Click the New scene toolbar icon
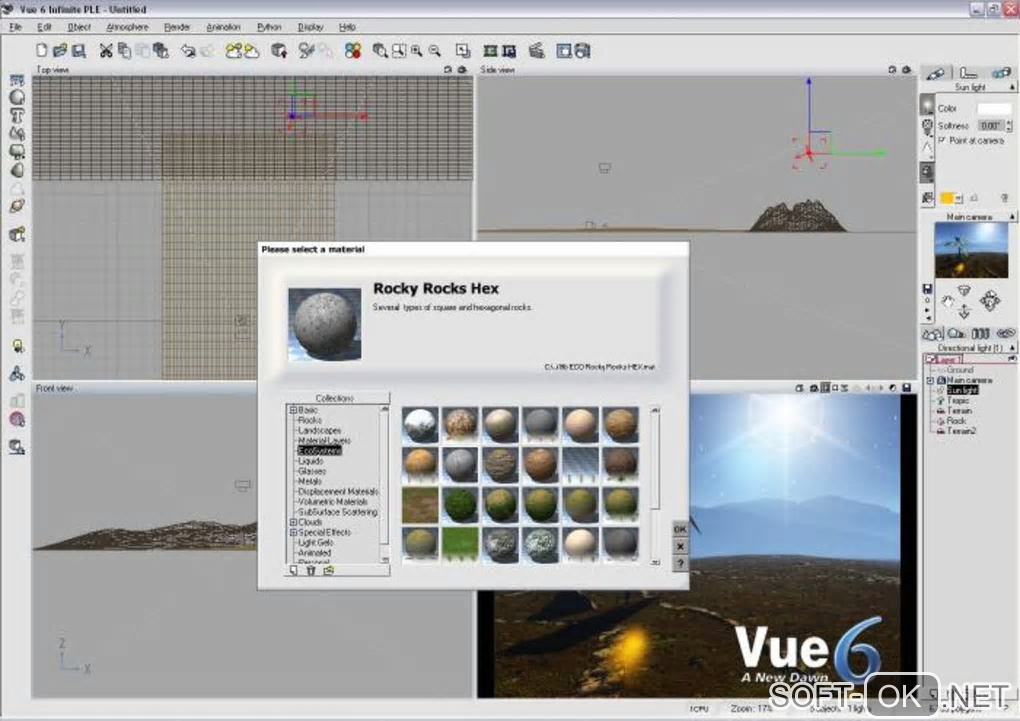Image resolution: width=1020 pixels, height=721 pixels. (x=42, y=51)
